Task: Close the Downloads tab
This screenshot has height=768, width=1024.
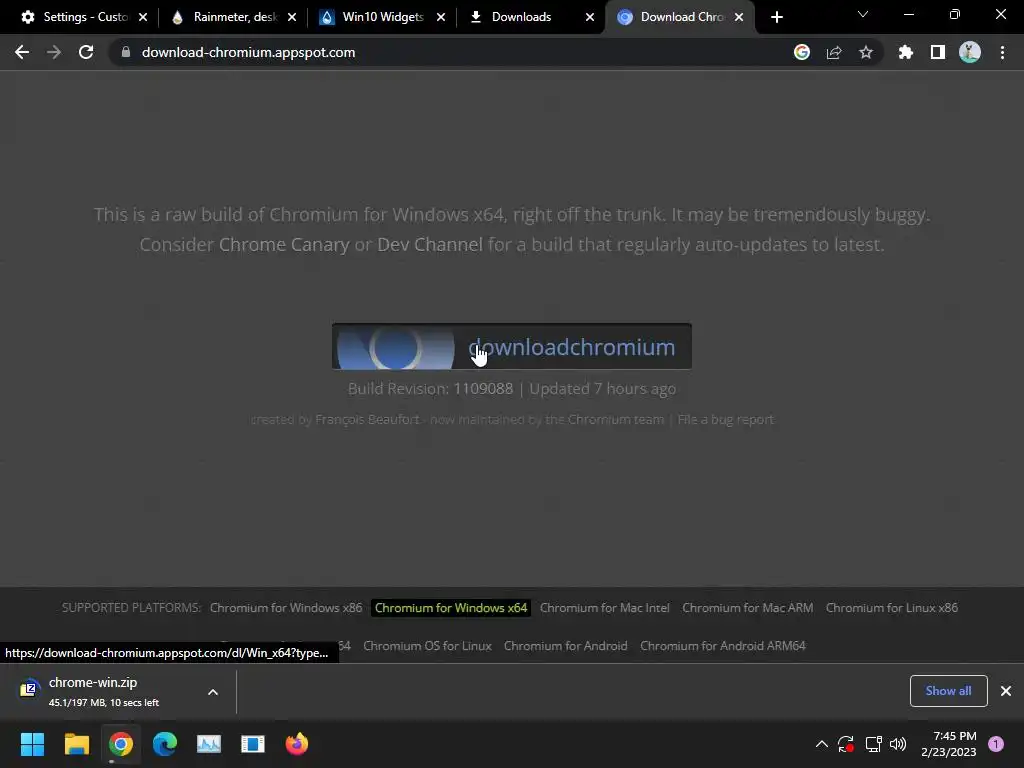Action: pos(590,17)
